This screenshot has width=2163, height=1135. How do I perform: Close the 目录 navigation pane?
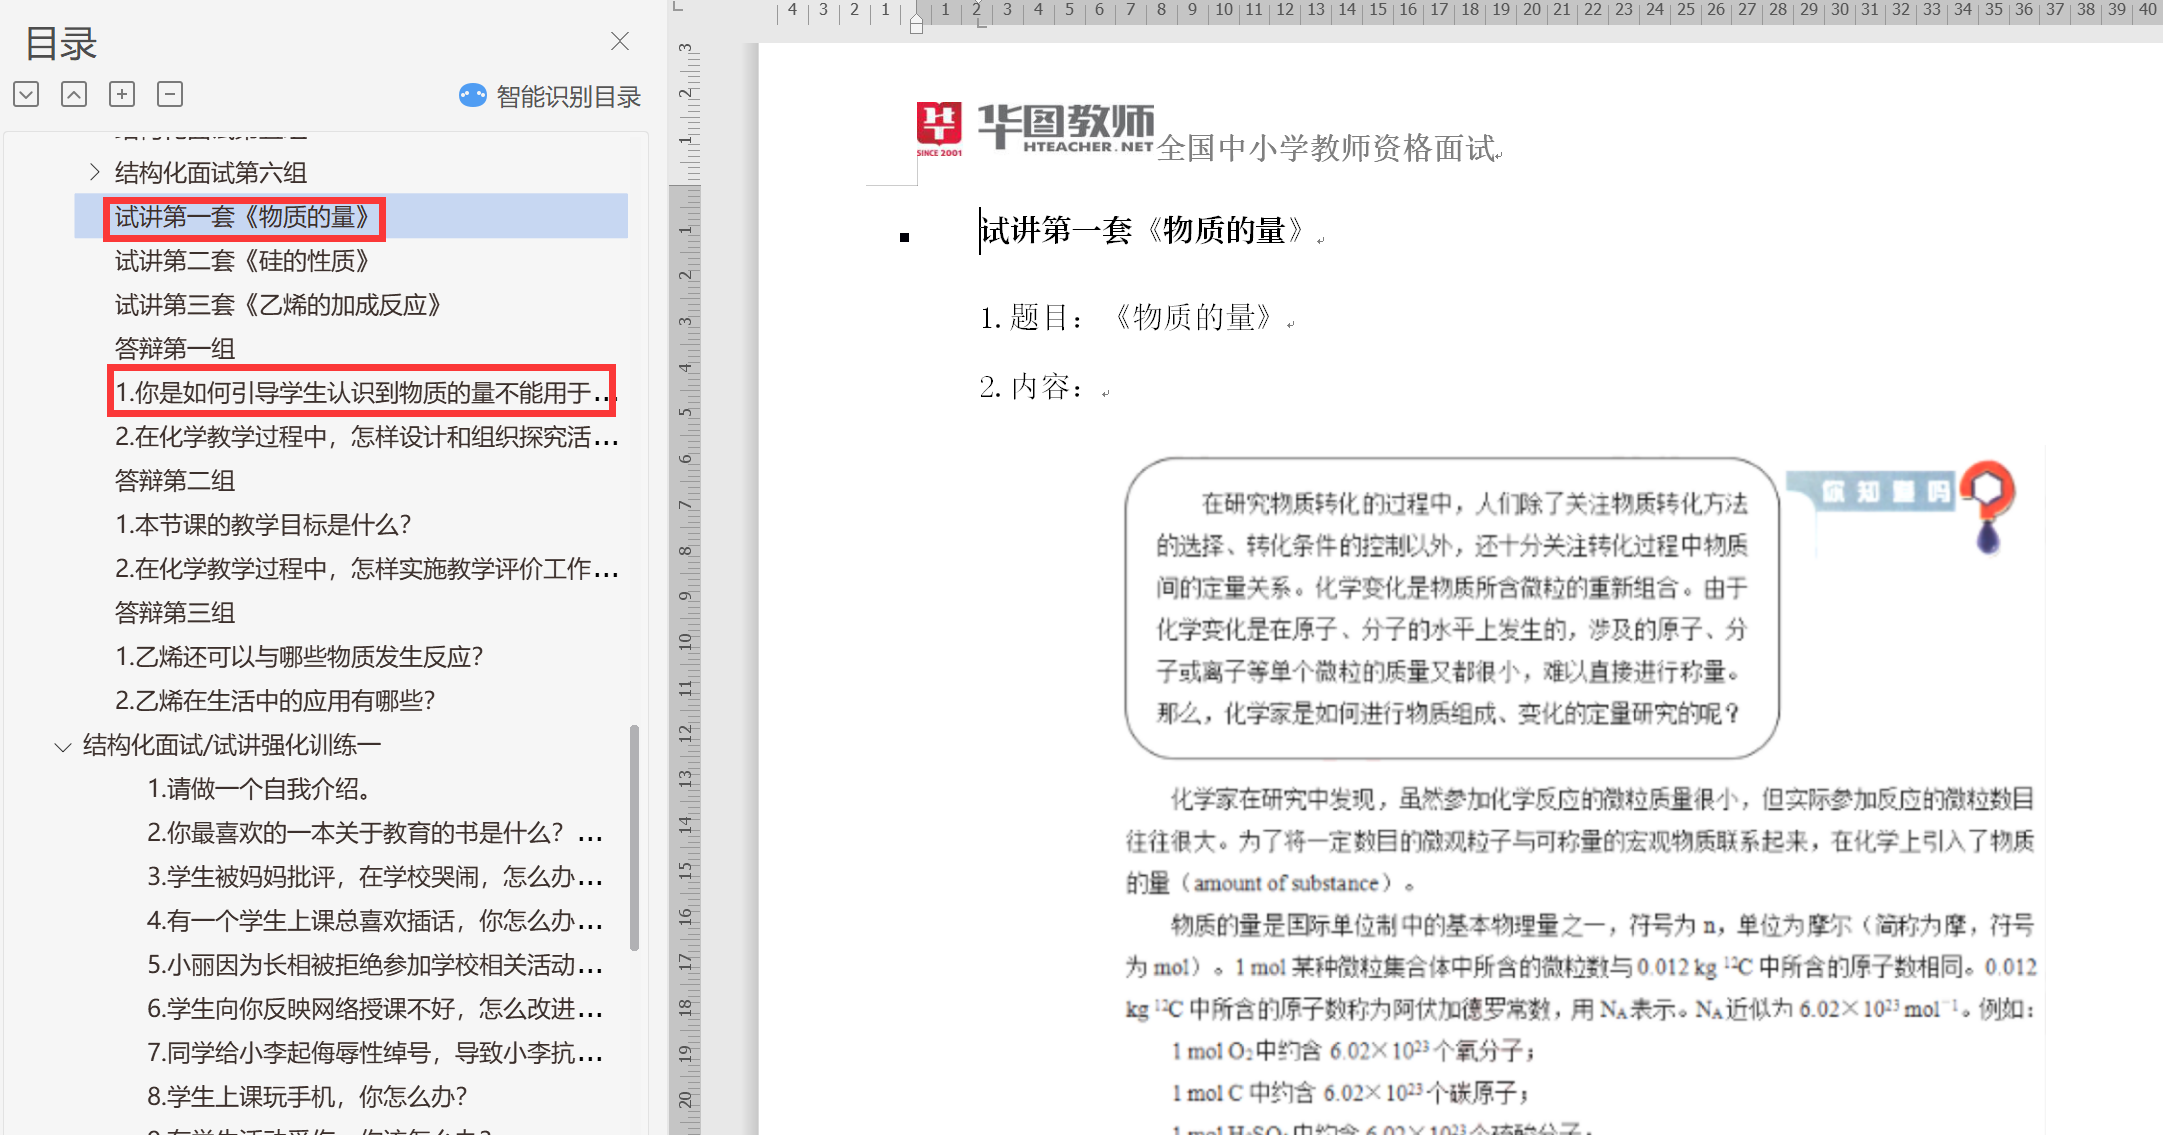[x=620, y=41]
